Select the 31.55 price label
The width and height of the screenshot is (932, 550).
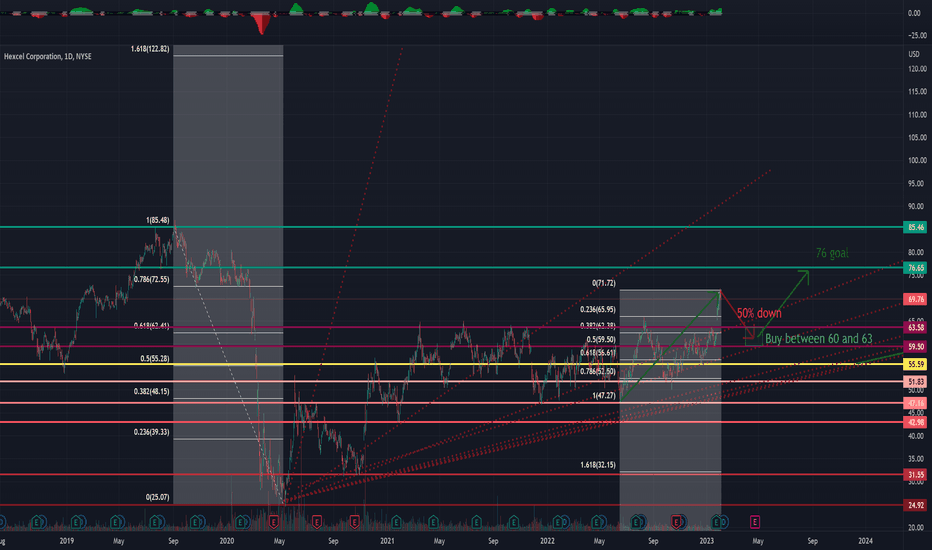(x=915, y=474)
